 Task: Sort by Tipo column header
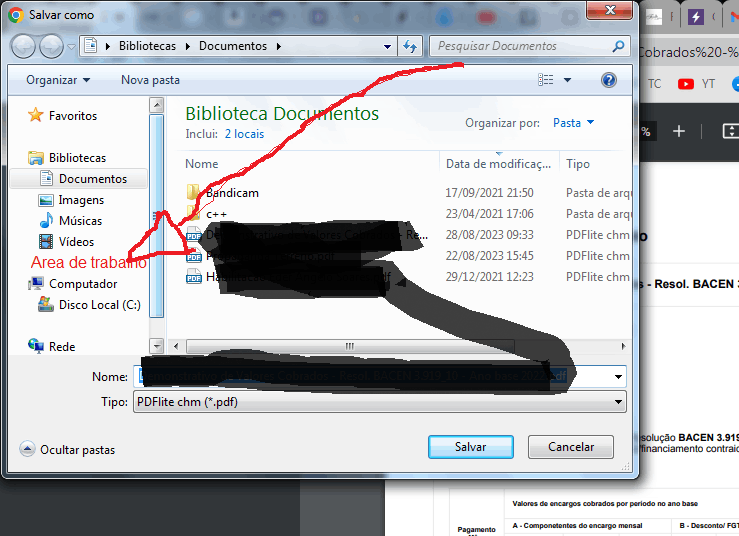[x=578, y=164]
